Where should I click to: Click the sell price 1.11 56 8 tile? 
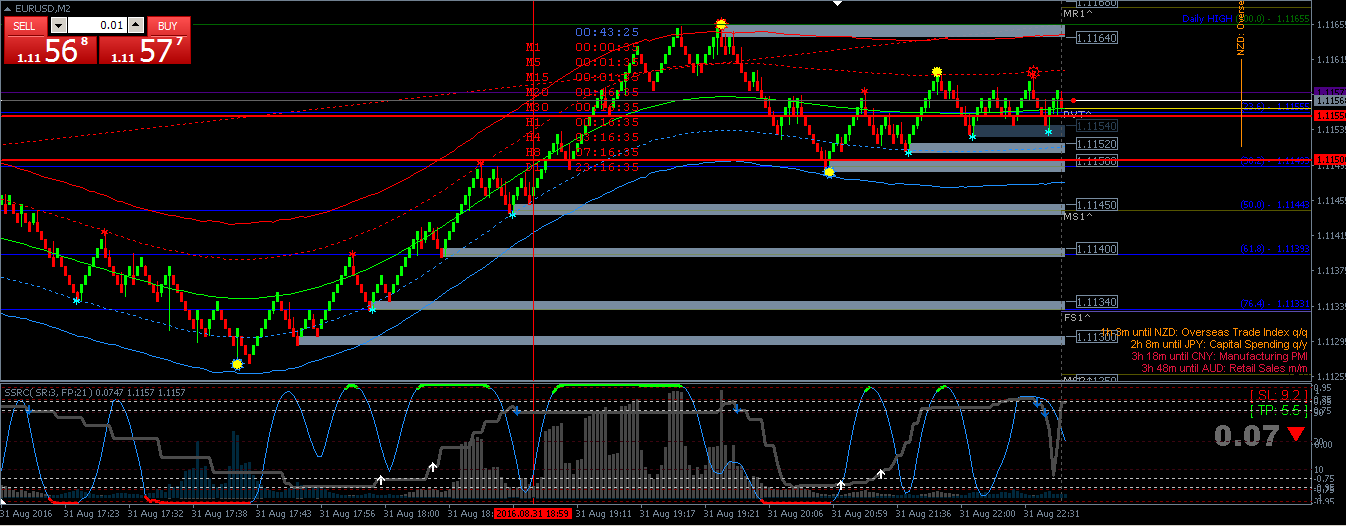pyautogui.click(x=49, y=49)
